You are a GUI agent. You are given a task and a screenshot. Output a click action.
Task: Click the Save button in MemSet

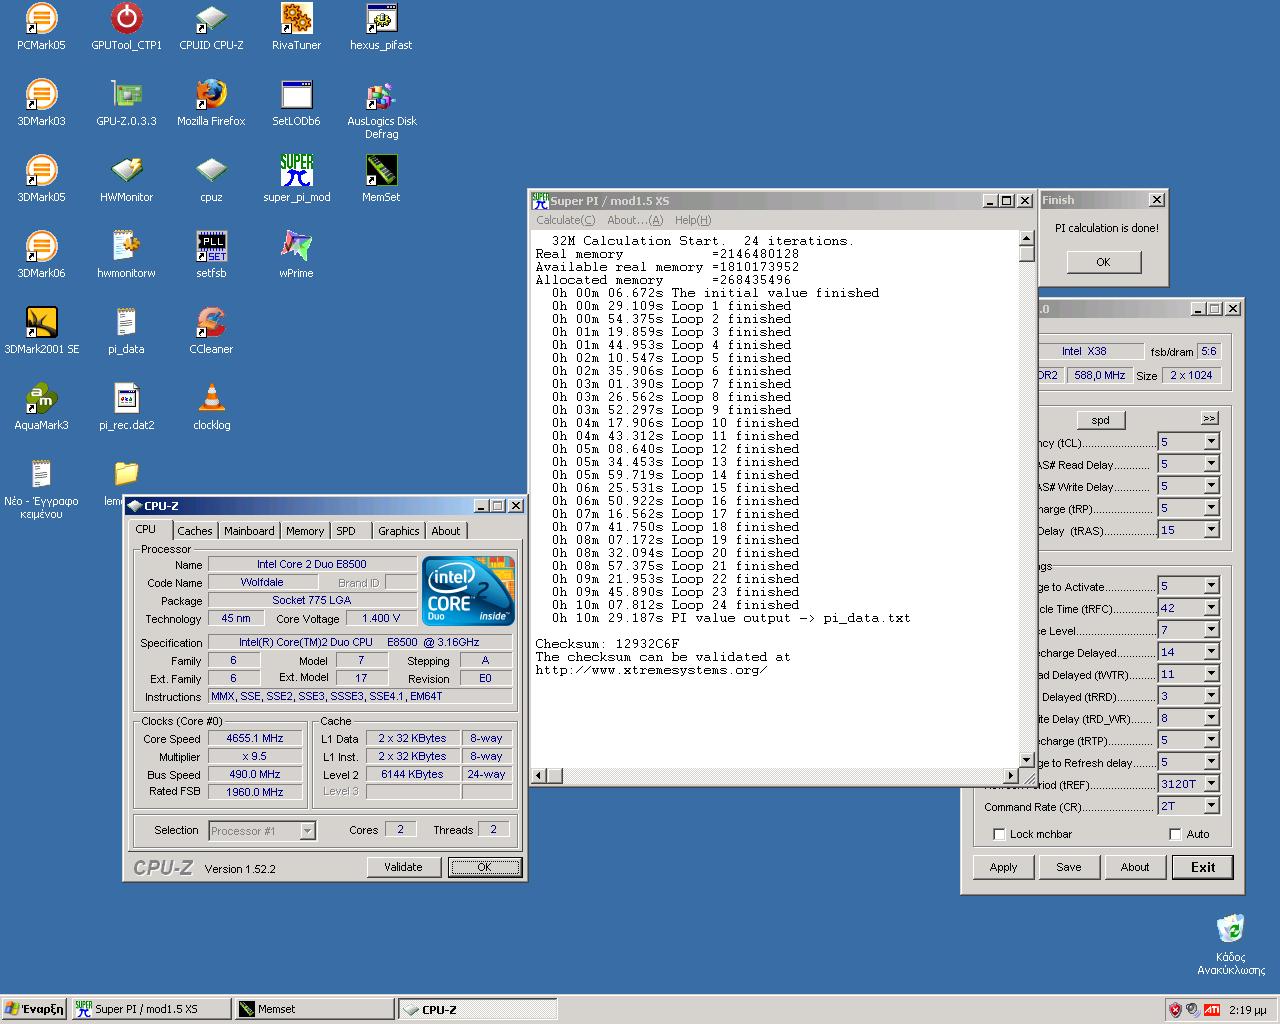click(1069, 867)
